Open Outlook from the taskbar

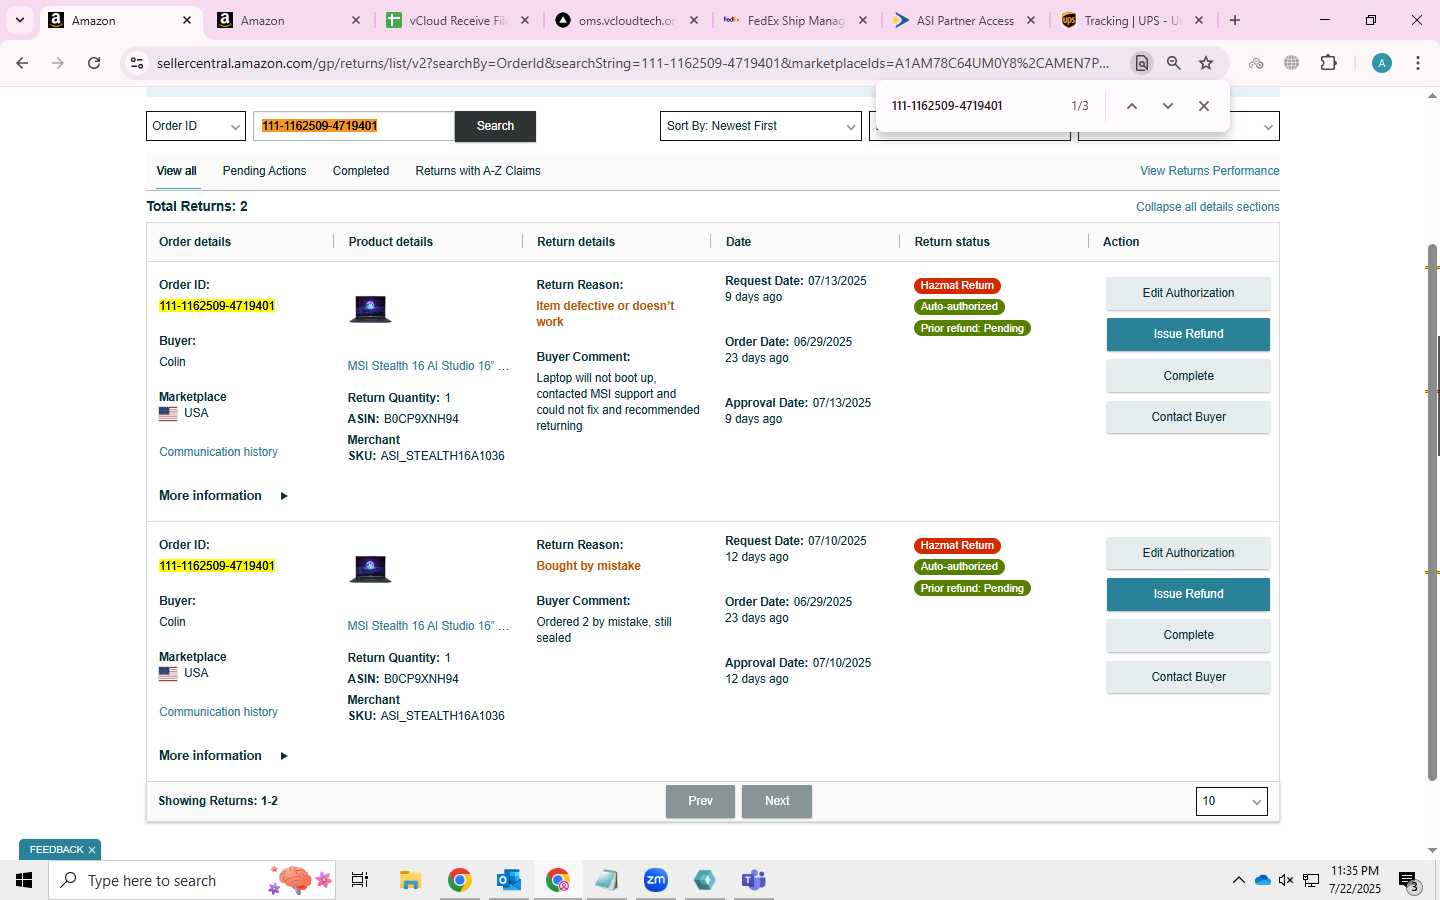(x=508, y=880)
